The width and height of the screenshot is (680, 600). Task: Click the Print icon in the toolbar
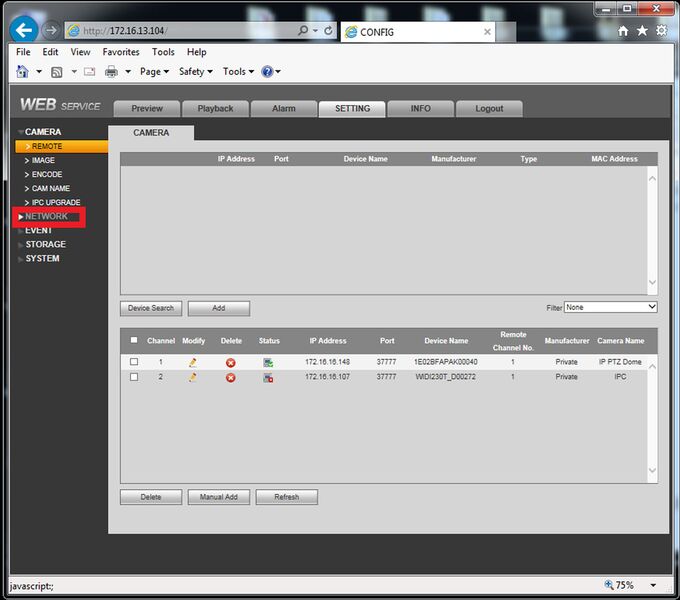[111, 72]
